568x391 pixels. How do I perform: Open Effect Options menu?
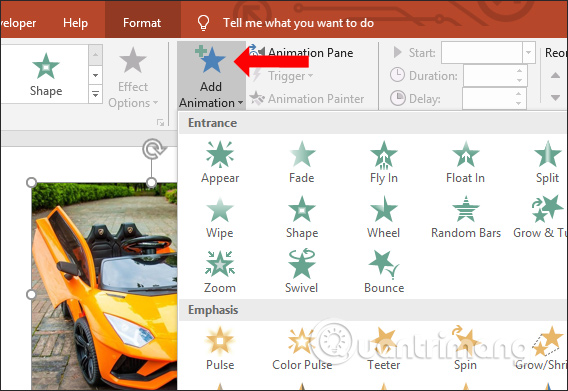click(x=133, y=78)
